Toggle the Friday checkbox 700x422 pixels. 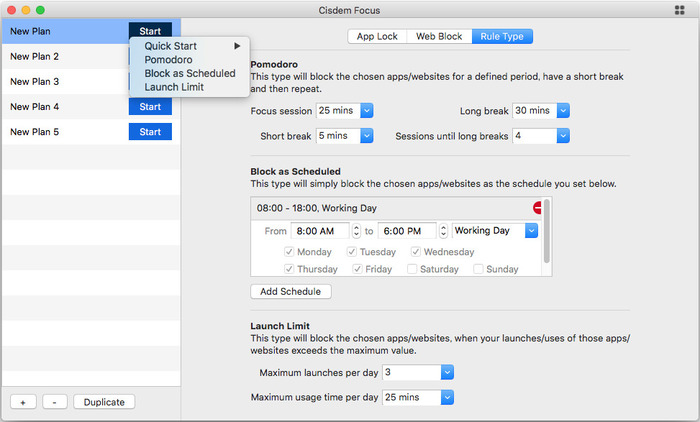357,269
